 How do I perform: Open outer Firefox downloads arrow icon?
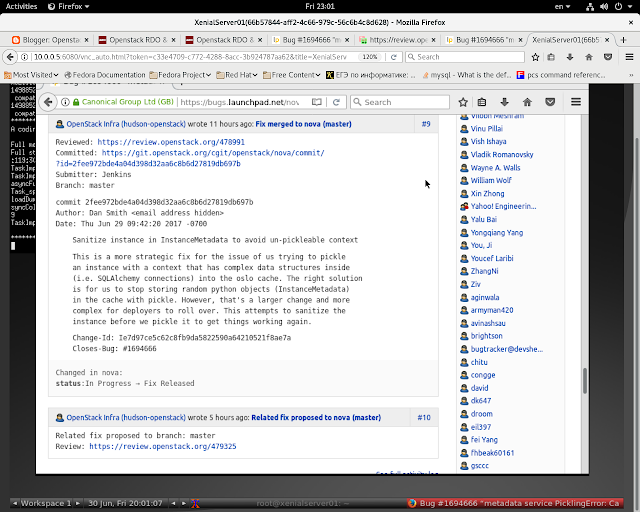(570, 57)
